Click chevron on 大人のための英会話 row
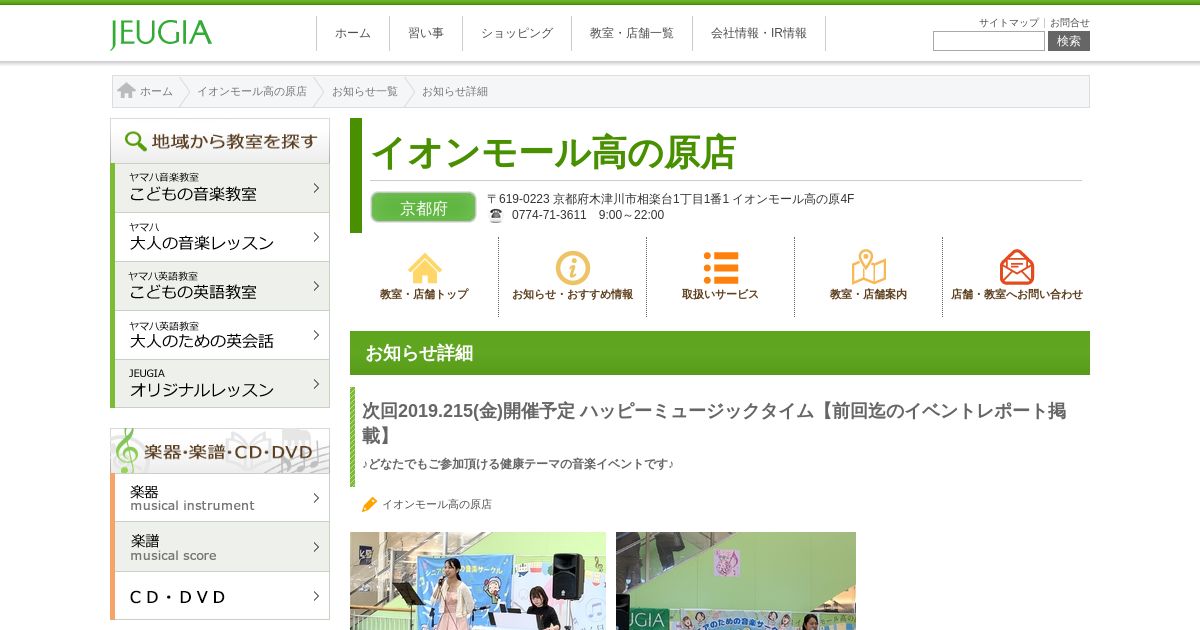Image resolution: width=1200 pixels, height=630 pixels. point(316,335)
